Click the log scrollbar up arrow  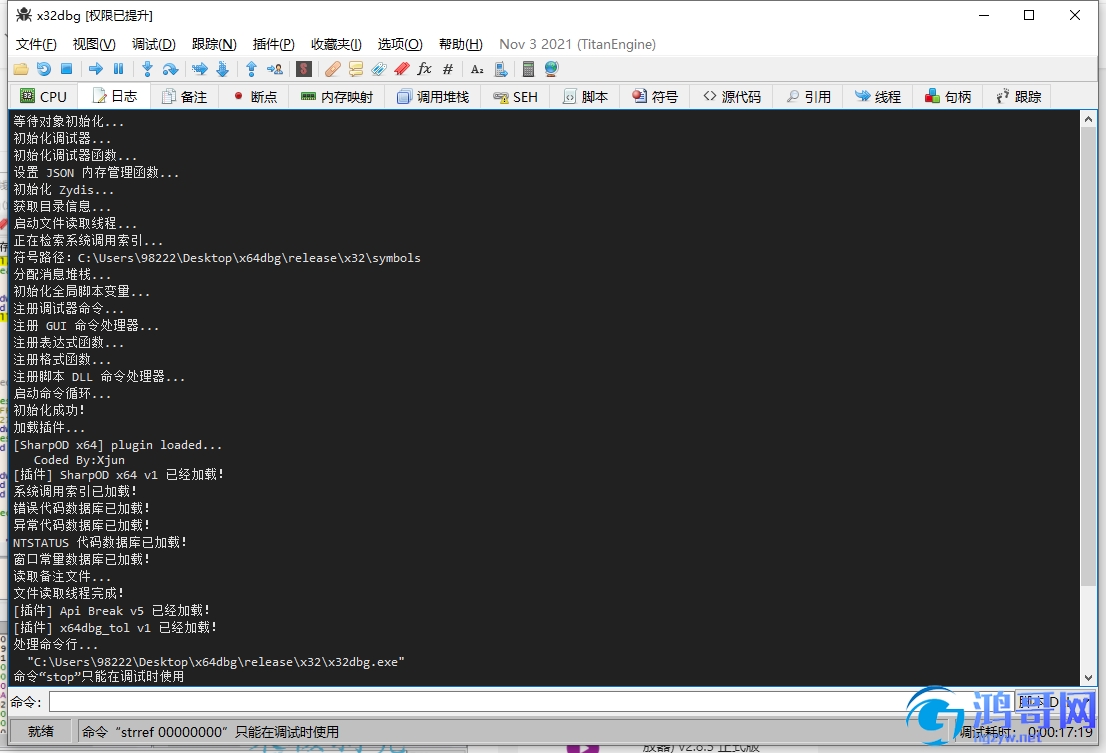pos(1088,119)
